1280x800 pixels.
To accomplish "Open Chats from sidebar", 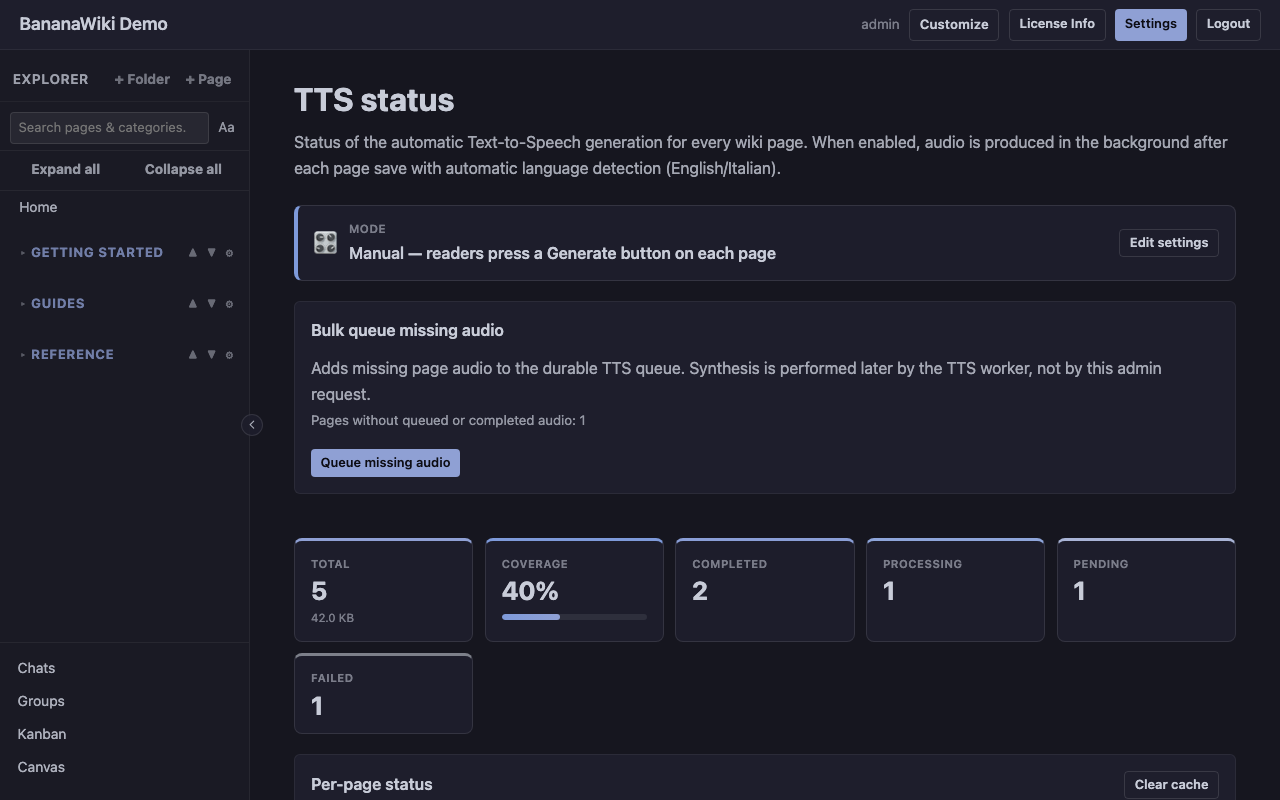I will click(36, 668).
